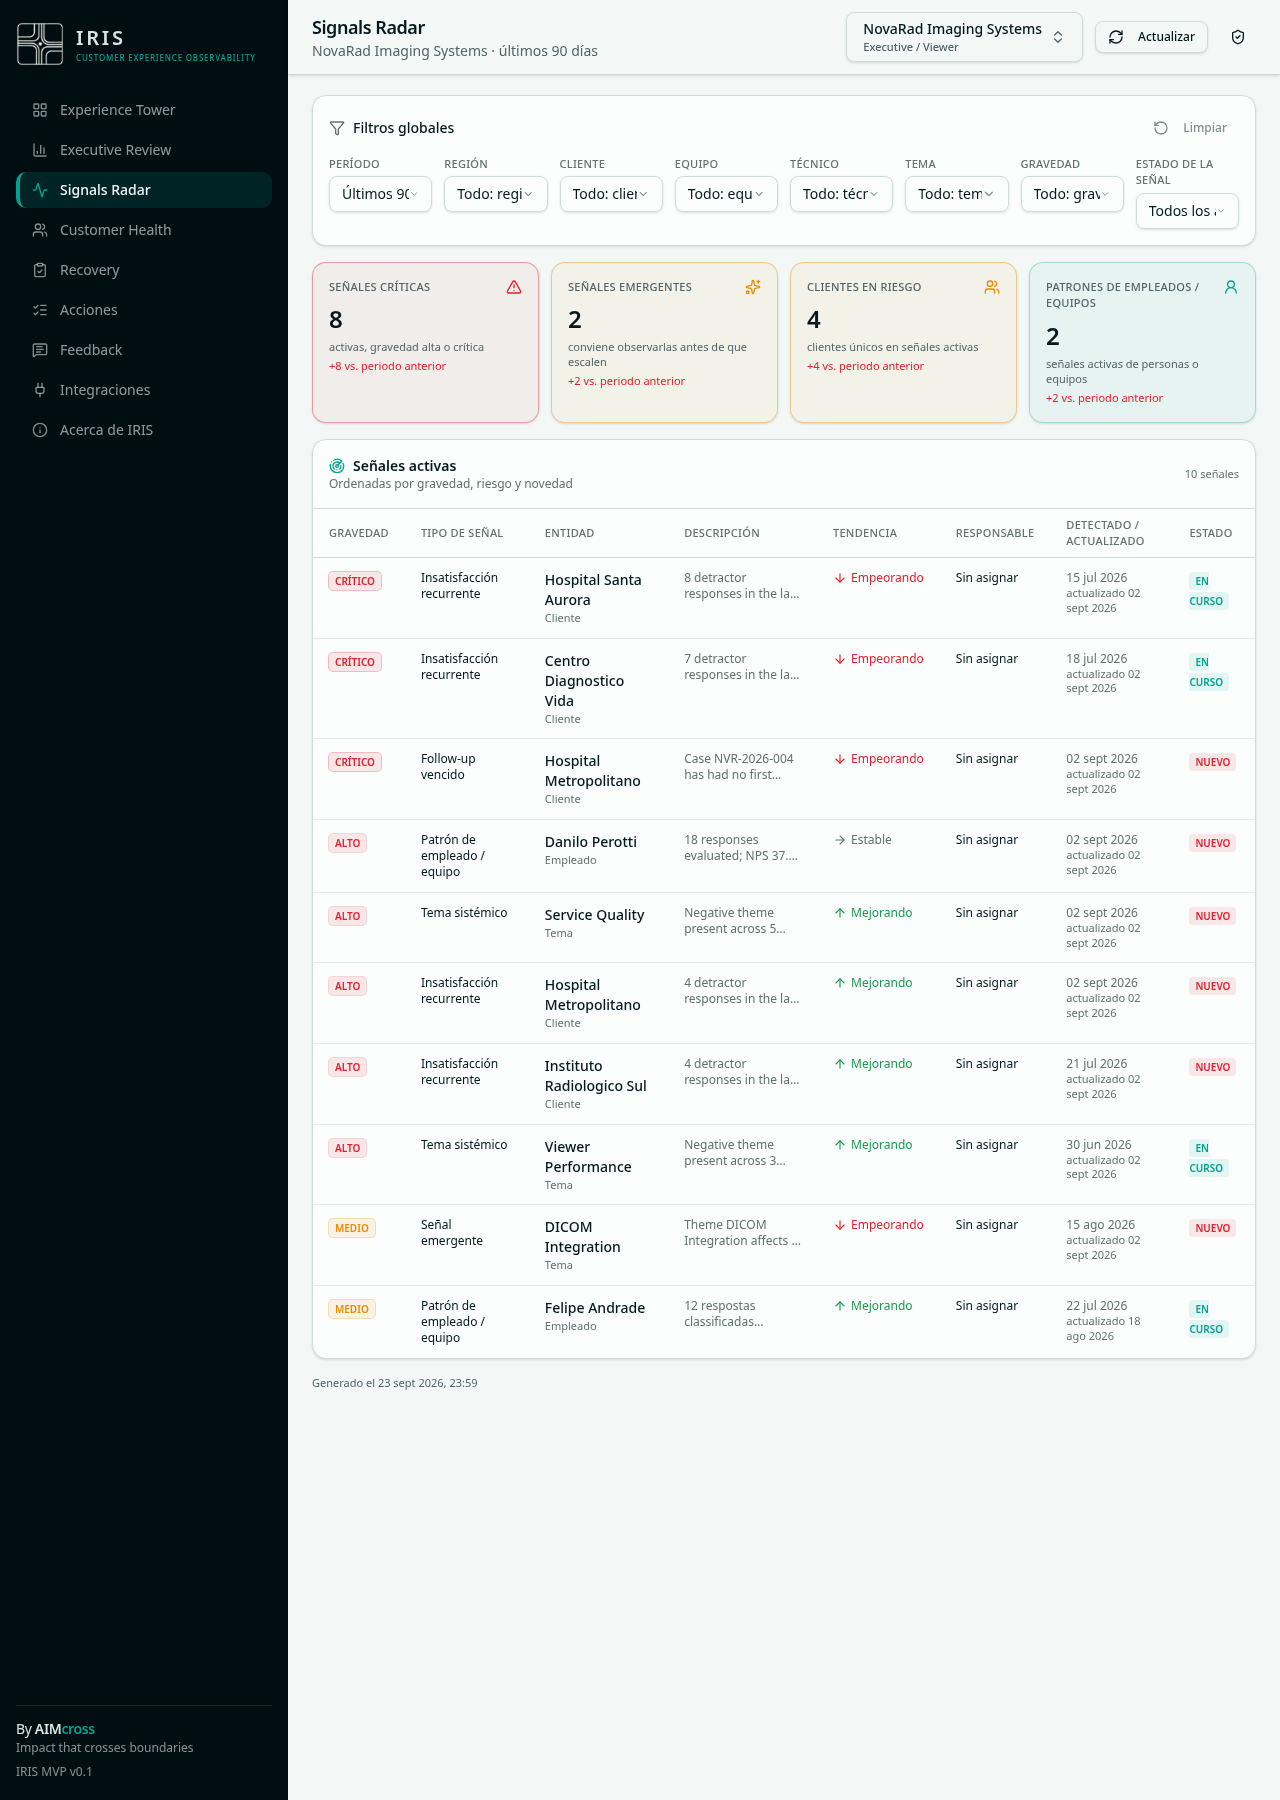
Task: Open the Período filter dropdown
Action: (380, 194)
